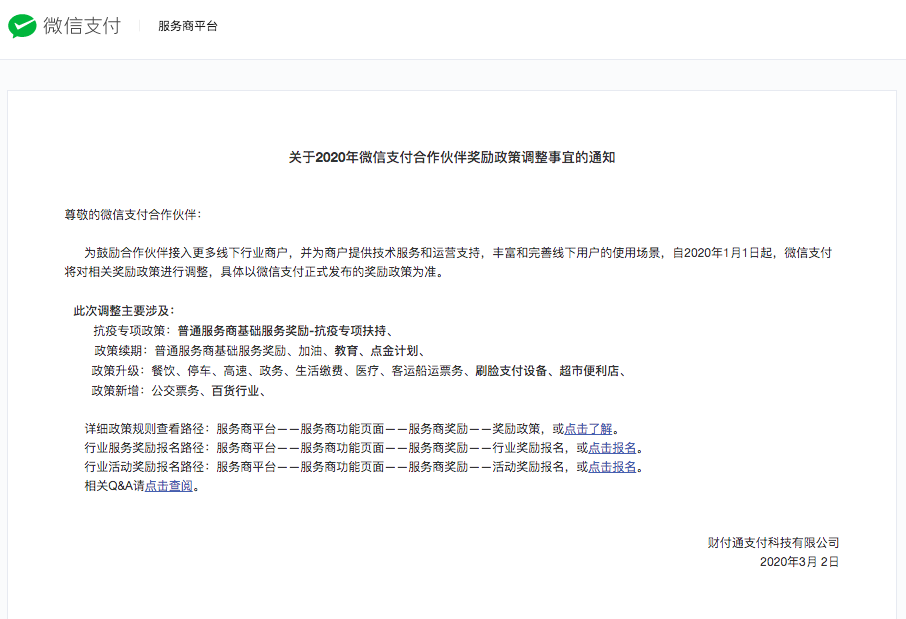Click 点击报名 link for 行业活动奖励报名
906x619 pixels.
pos(612,467)
